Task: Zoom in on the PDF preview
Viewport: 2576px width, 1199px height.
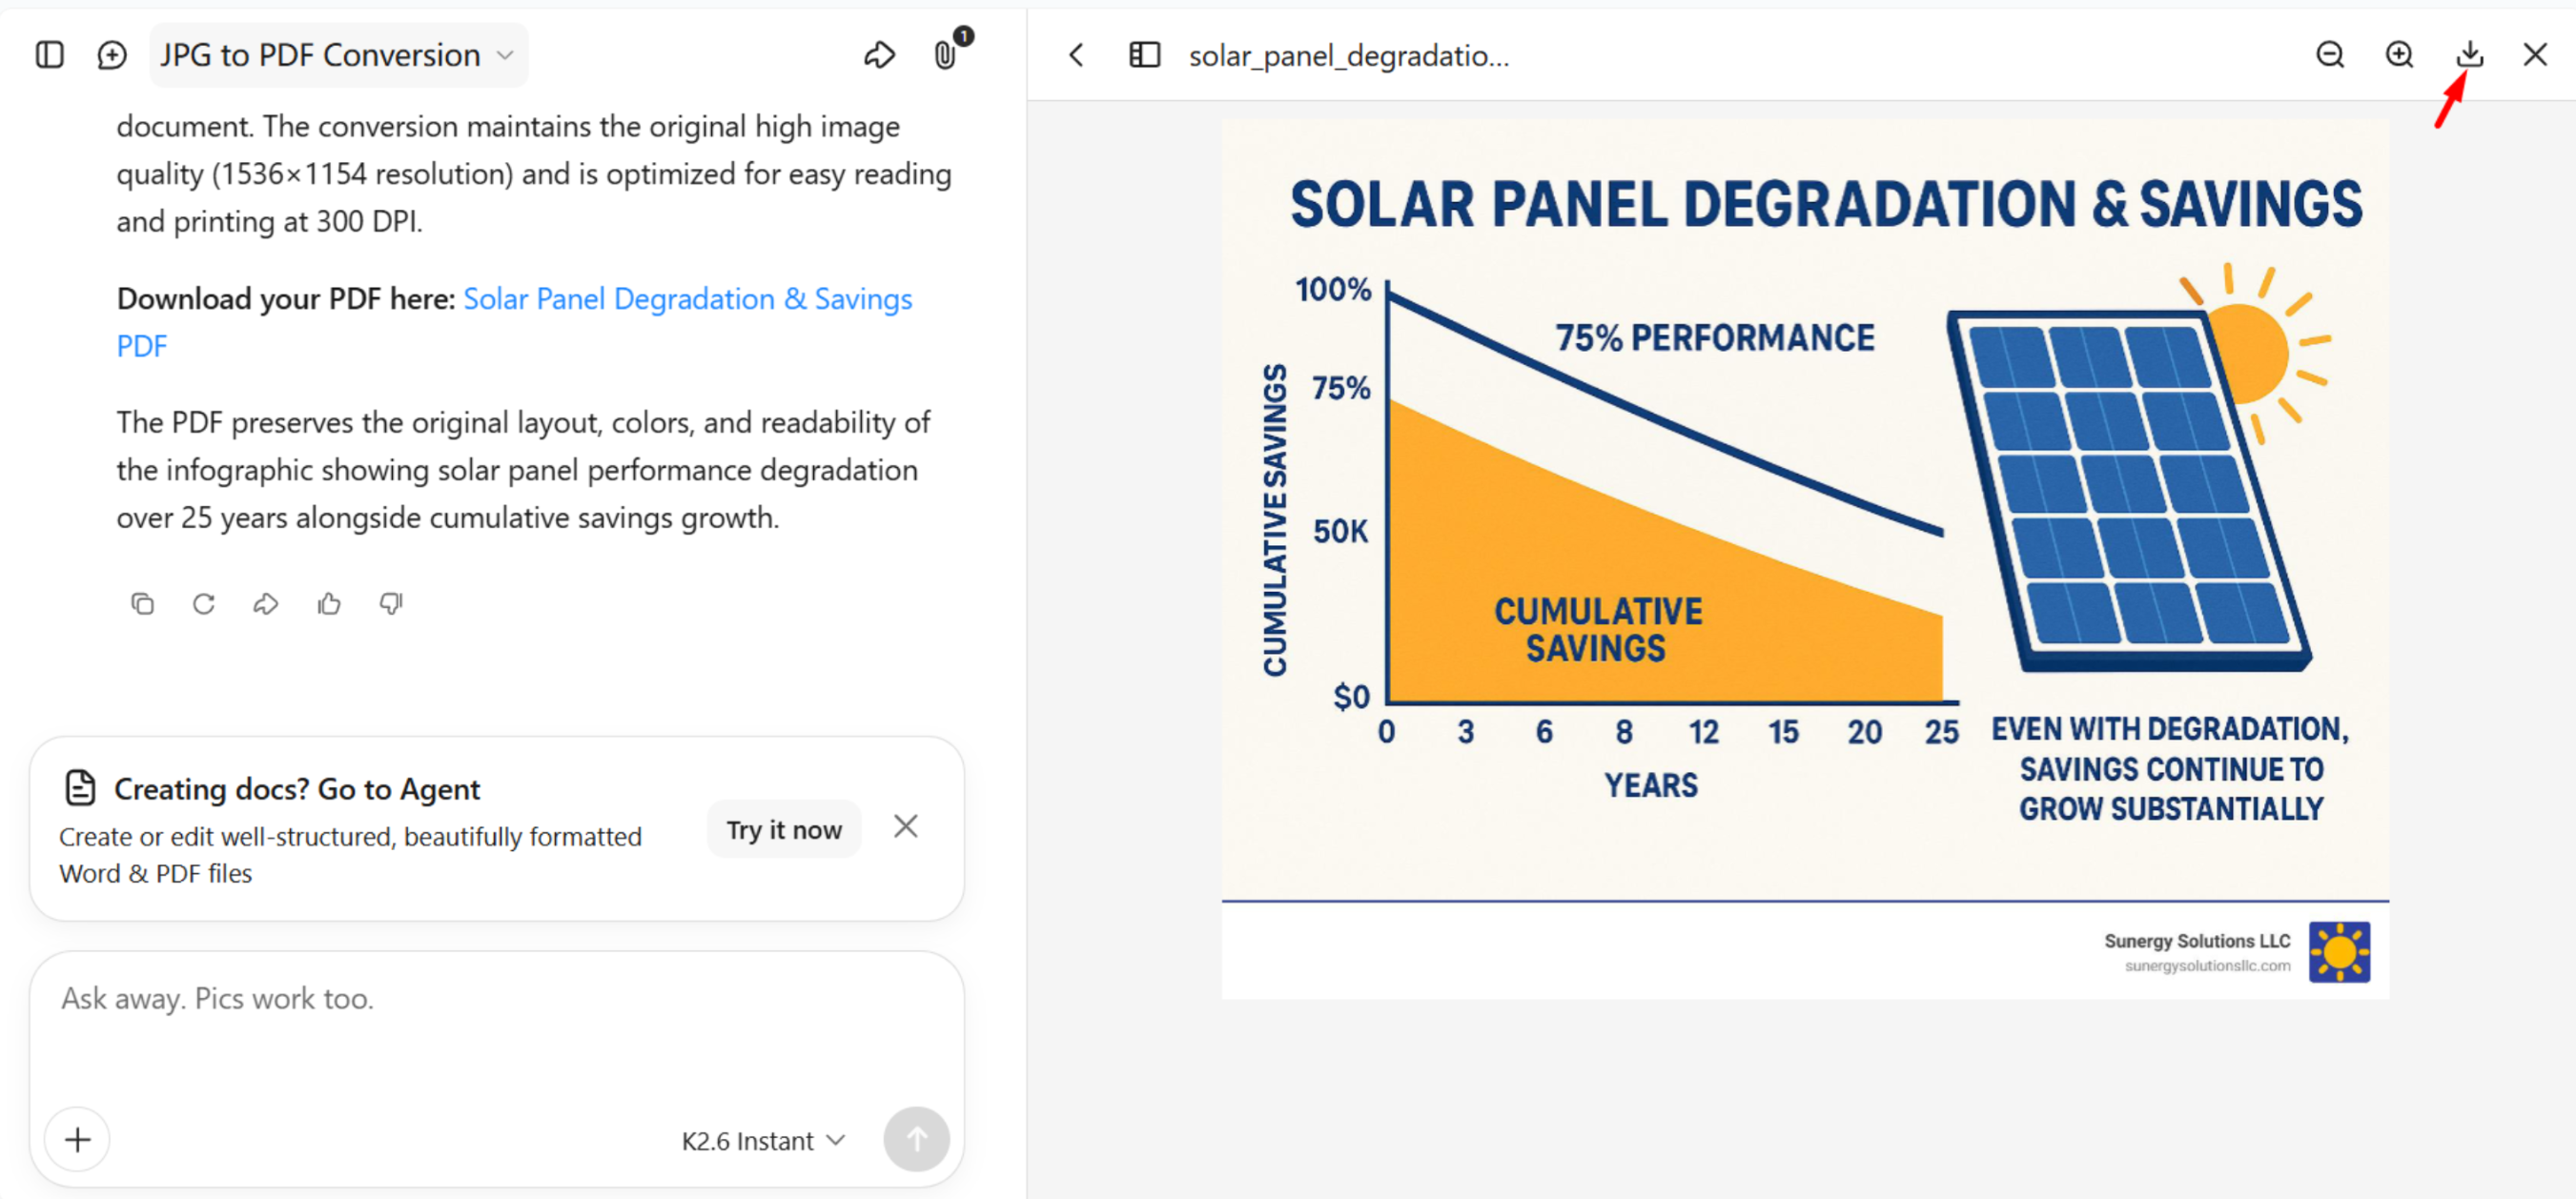Action: [2399, 54]
